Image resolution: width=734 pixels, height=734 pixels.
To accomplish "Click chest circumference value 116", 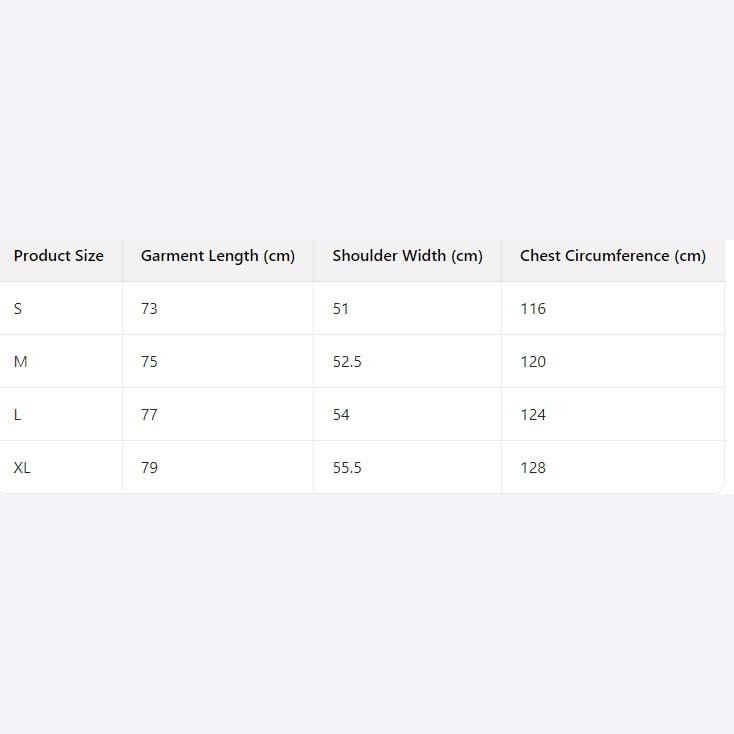I will coord(533,309).
